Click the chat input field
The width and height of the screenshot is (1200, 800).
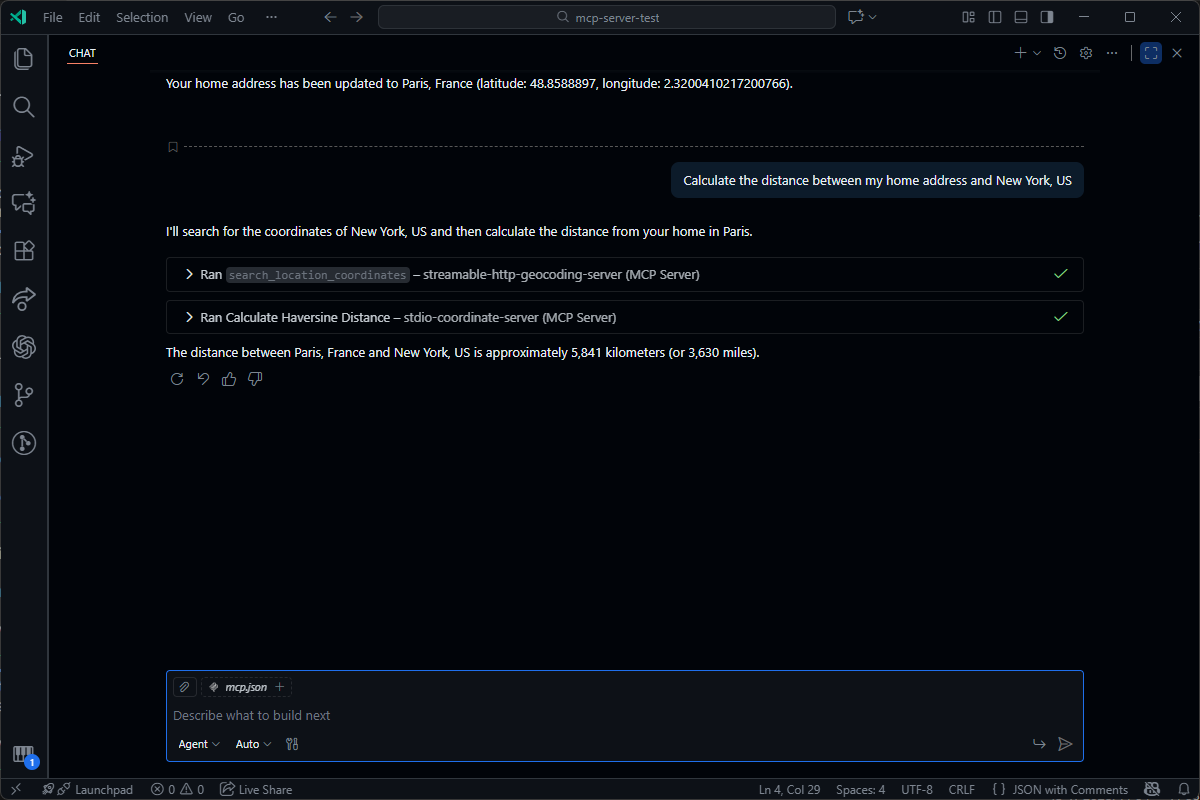tap(600, 715)
